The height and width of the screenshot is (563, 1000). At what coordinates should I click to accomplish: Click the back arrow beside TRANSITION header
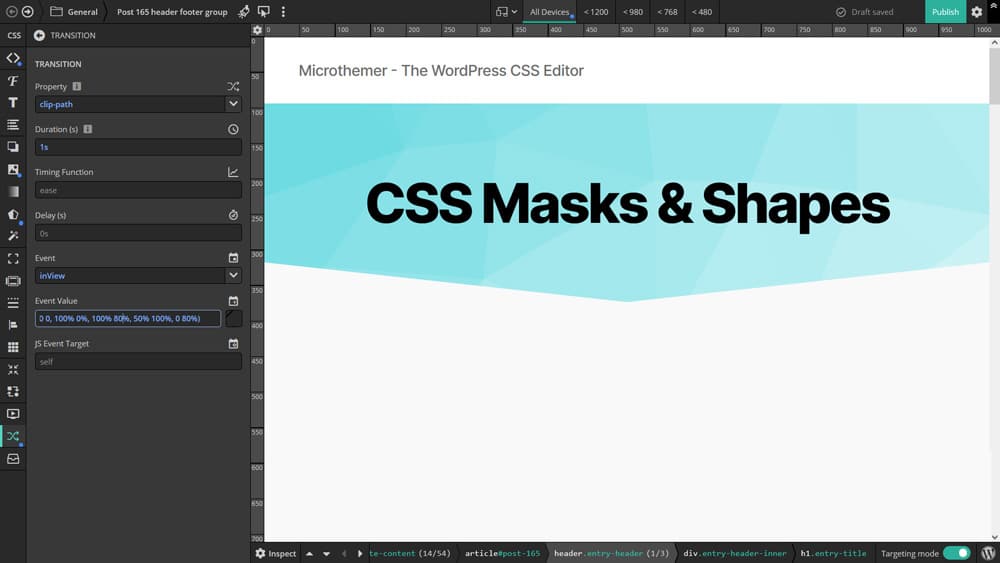click(40, 35)
